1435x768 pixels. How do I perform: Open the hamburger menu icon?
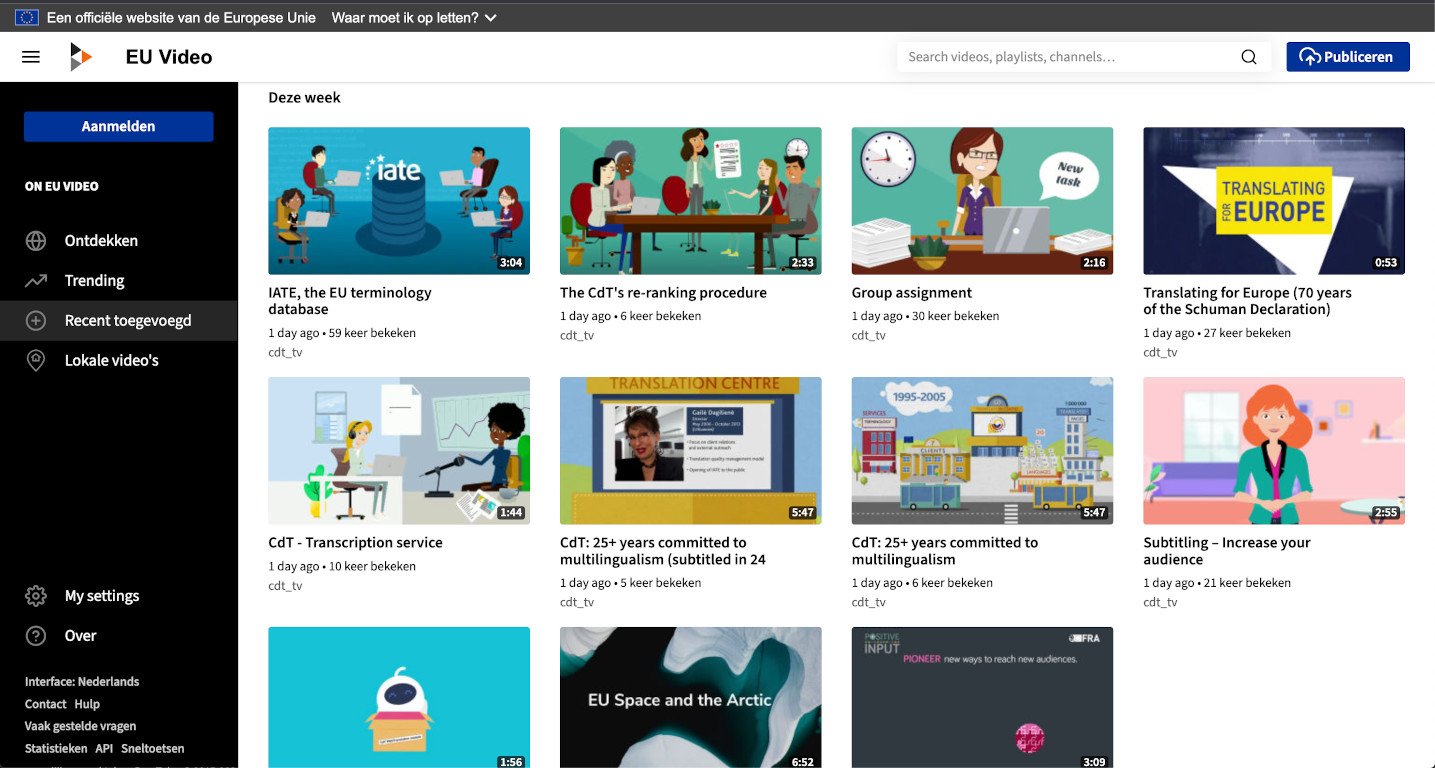pyautogui.click(x=31, y=57)
